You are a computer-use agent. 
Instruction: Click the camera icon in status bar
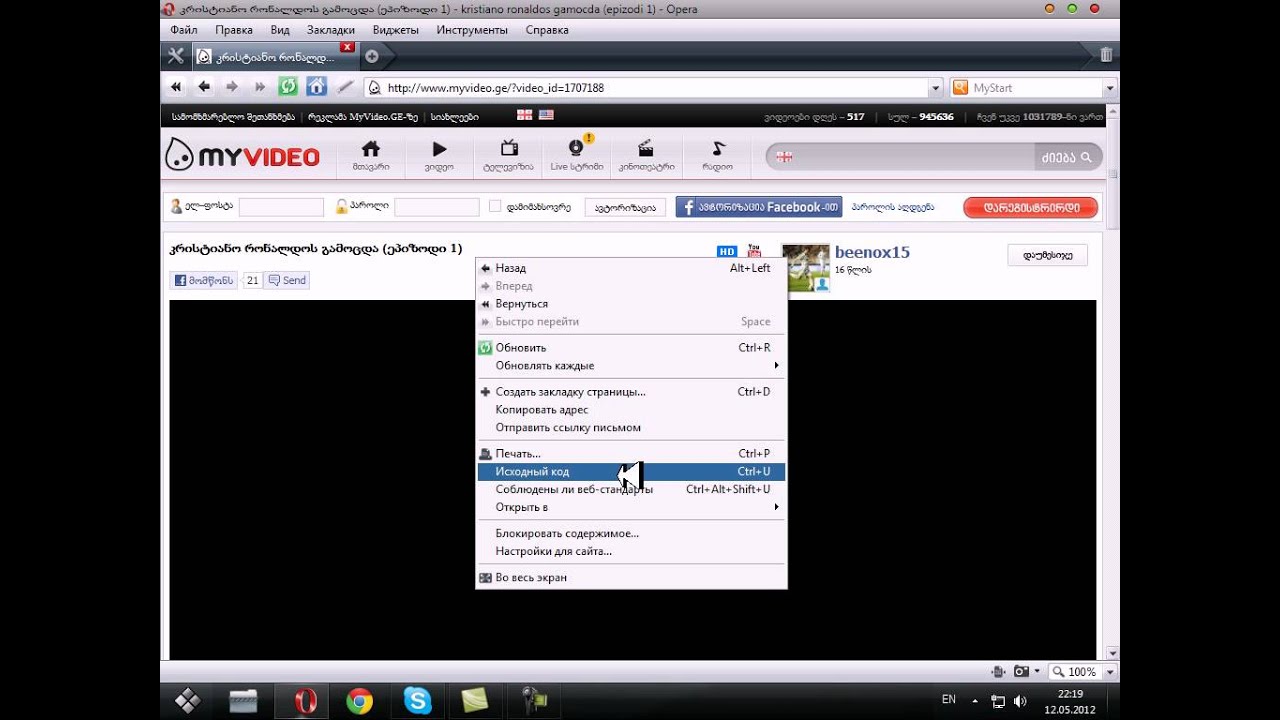(1021, 672)
